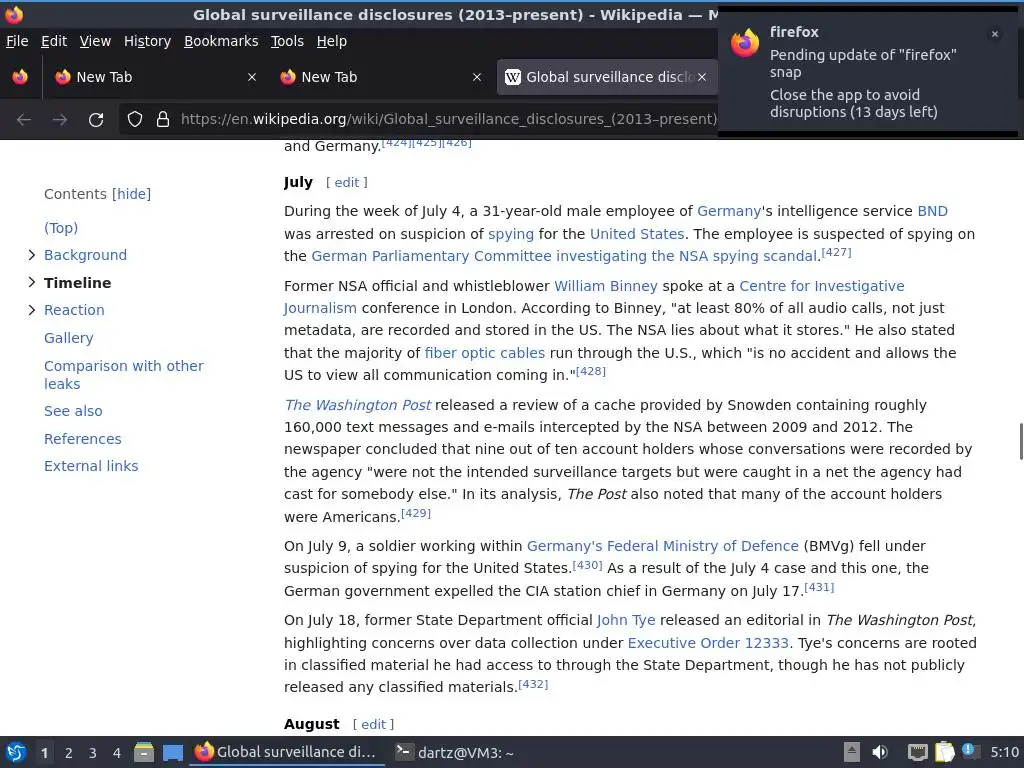Open the spying link
Viewport: 1024px width, 768px height.
(511, 234)
